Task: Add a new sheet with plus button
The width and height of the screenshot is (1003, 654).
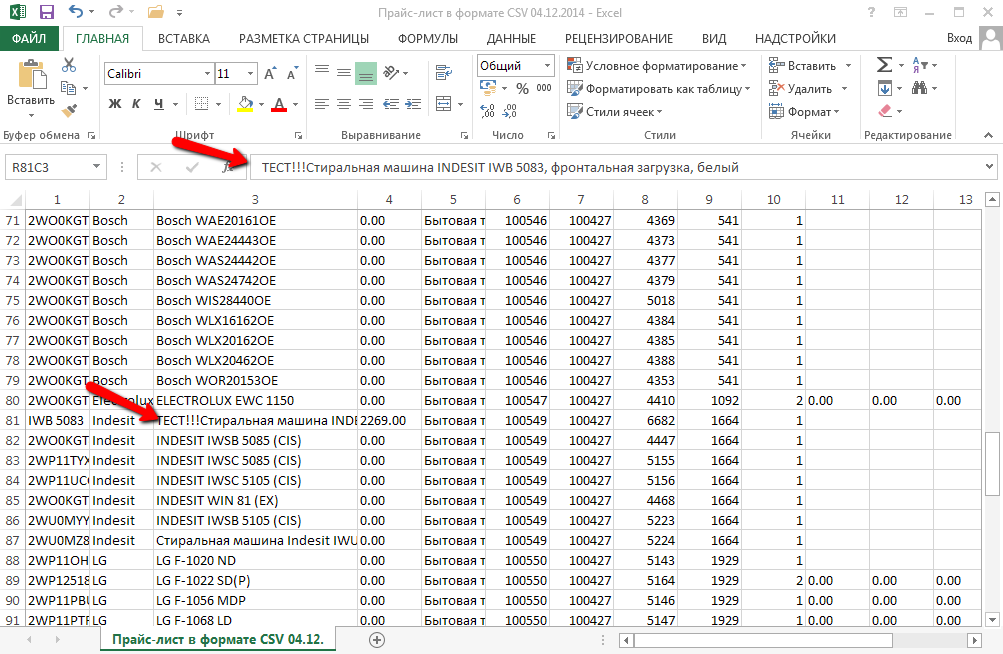Action: point(377,639)
